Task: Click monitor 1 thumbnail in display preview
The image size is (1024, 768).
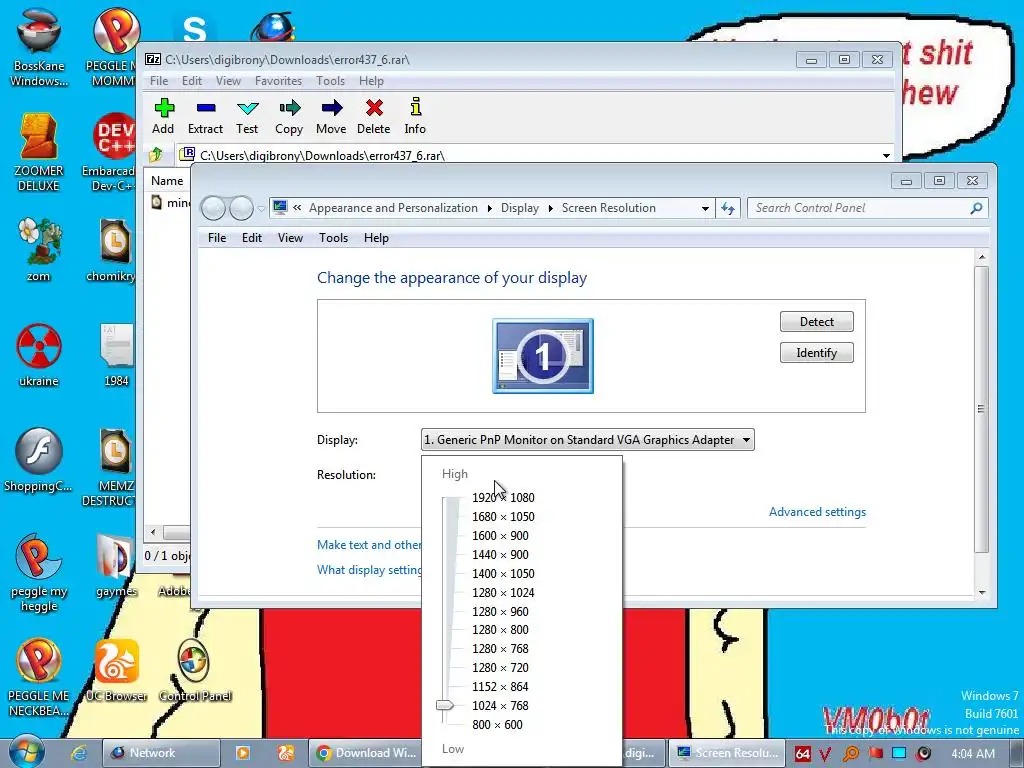Action: 543,356
